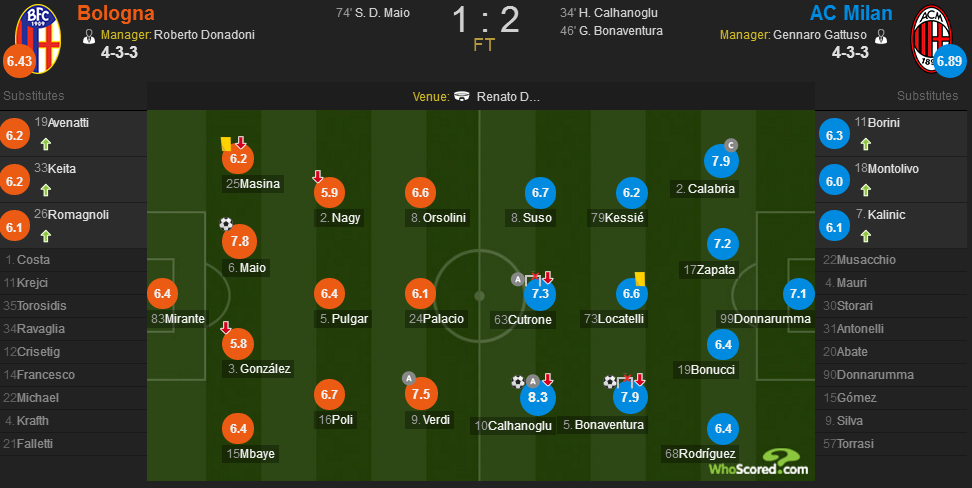Click Masina's yellow card icon
This screenshot has width=972, height=488.
226,144
